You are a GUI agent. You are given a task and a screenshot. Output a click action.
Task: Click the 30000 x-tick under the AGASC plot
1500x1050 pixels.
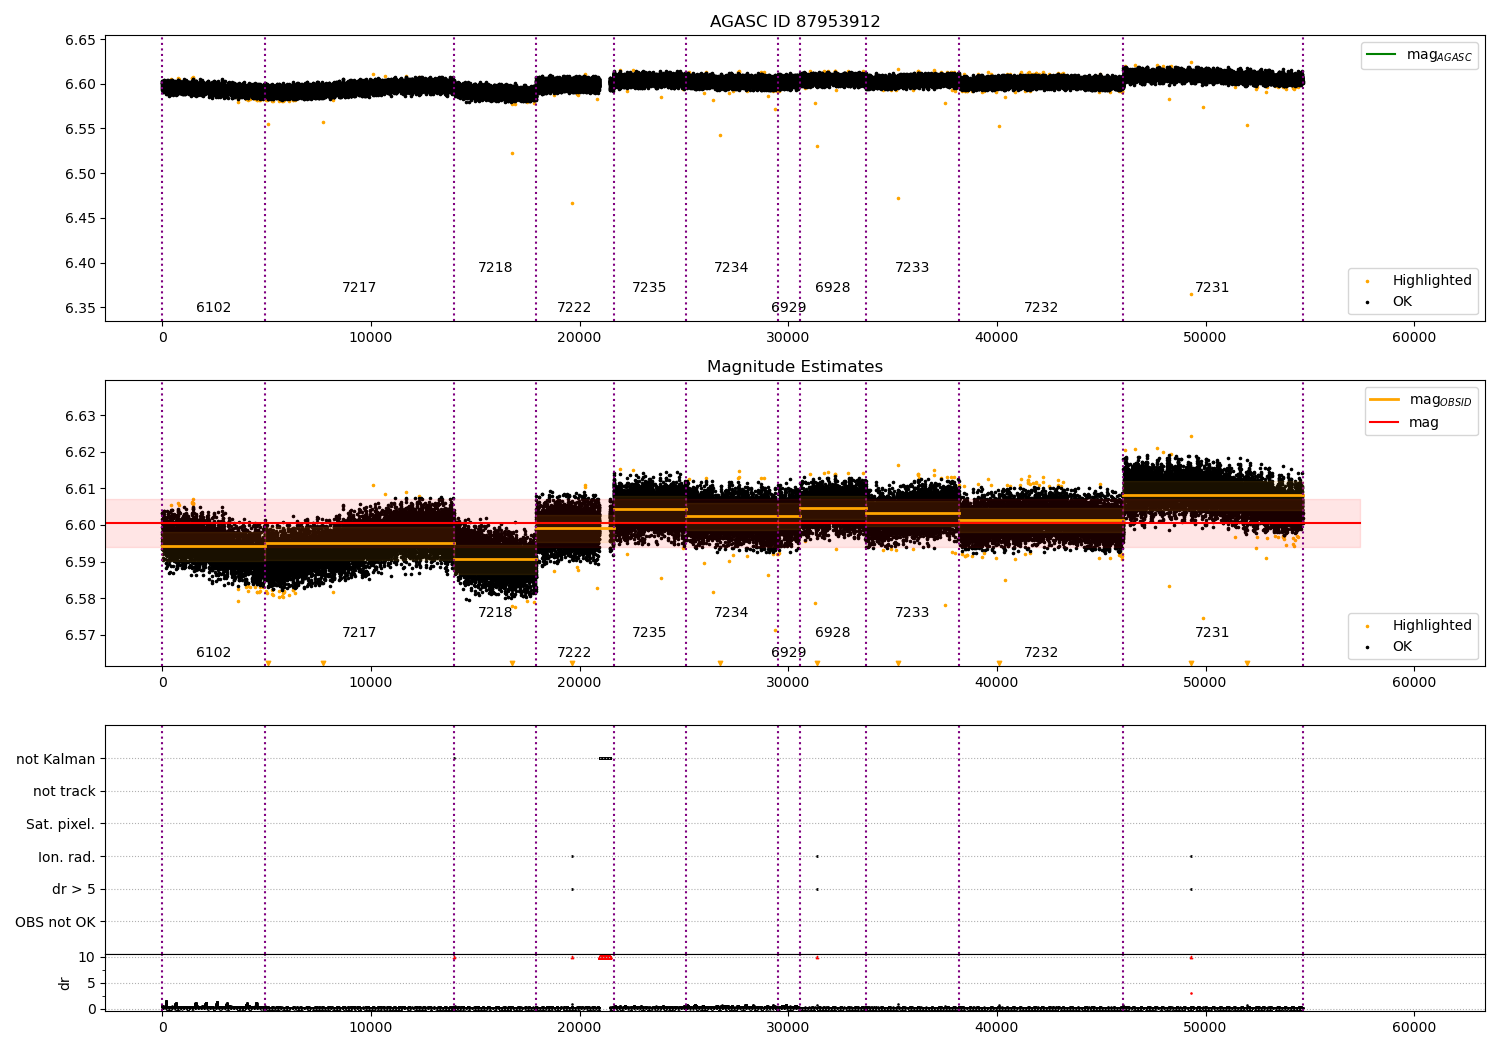pyautogui.click(x=788, y=337)
